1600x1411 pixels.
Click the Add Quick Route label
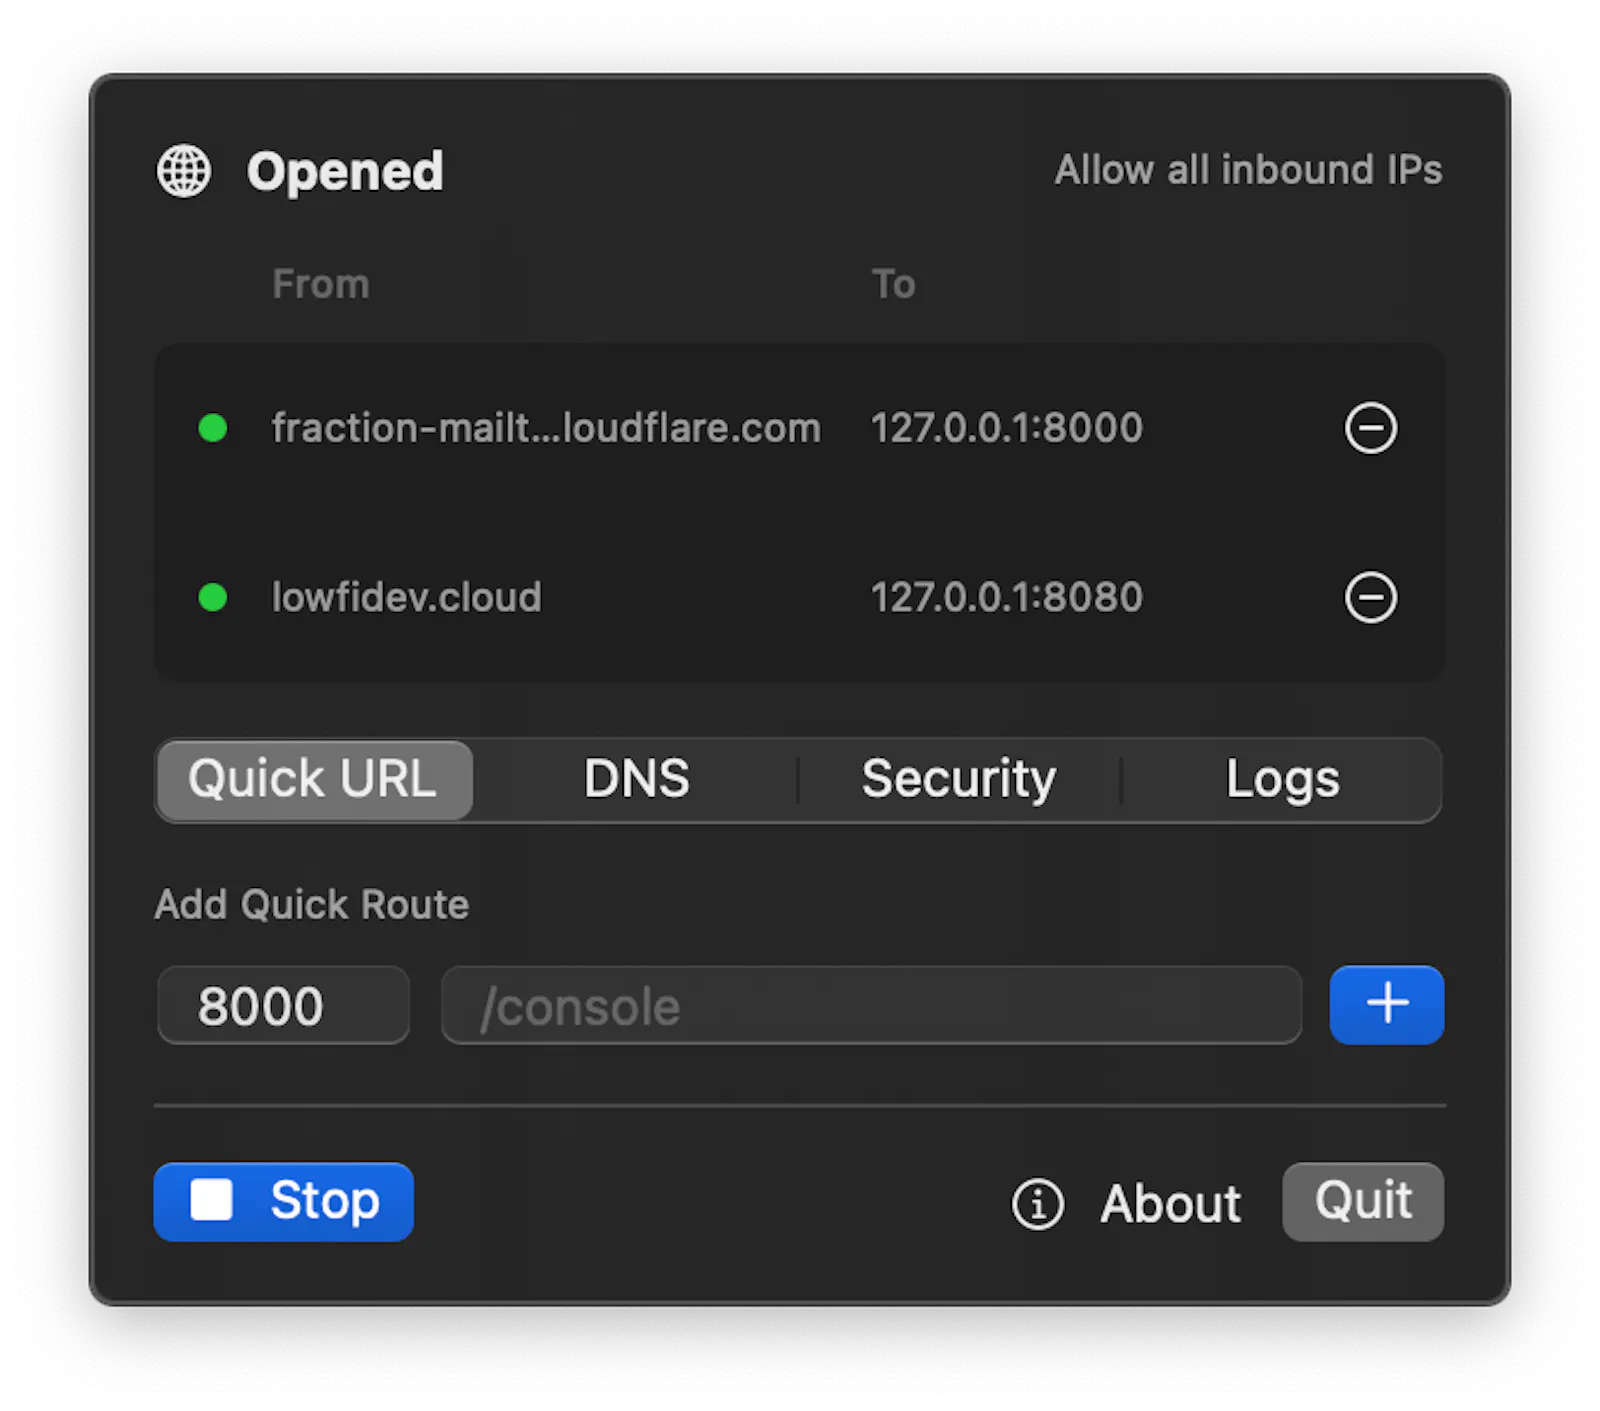311,904
